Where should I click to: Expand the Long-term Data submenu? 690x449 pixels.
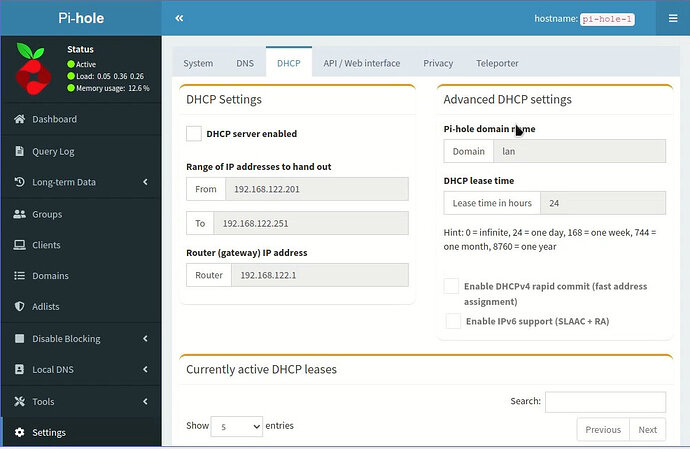point(145,182)
